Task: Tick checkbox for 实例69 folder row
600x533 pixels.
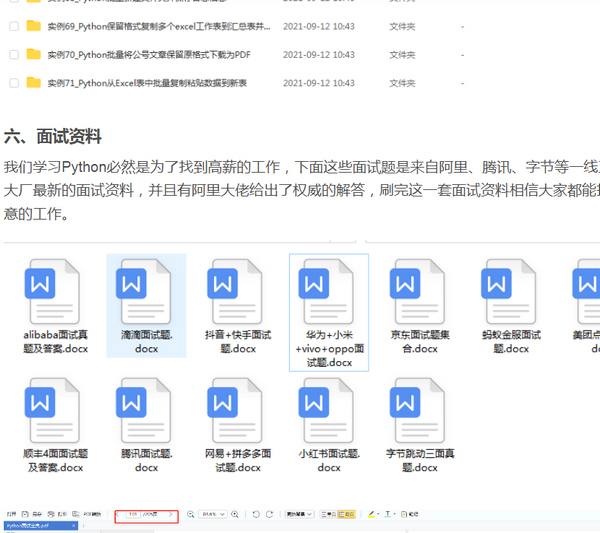Action: [14, 26]
